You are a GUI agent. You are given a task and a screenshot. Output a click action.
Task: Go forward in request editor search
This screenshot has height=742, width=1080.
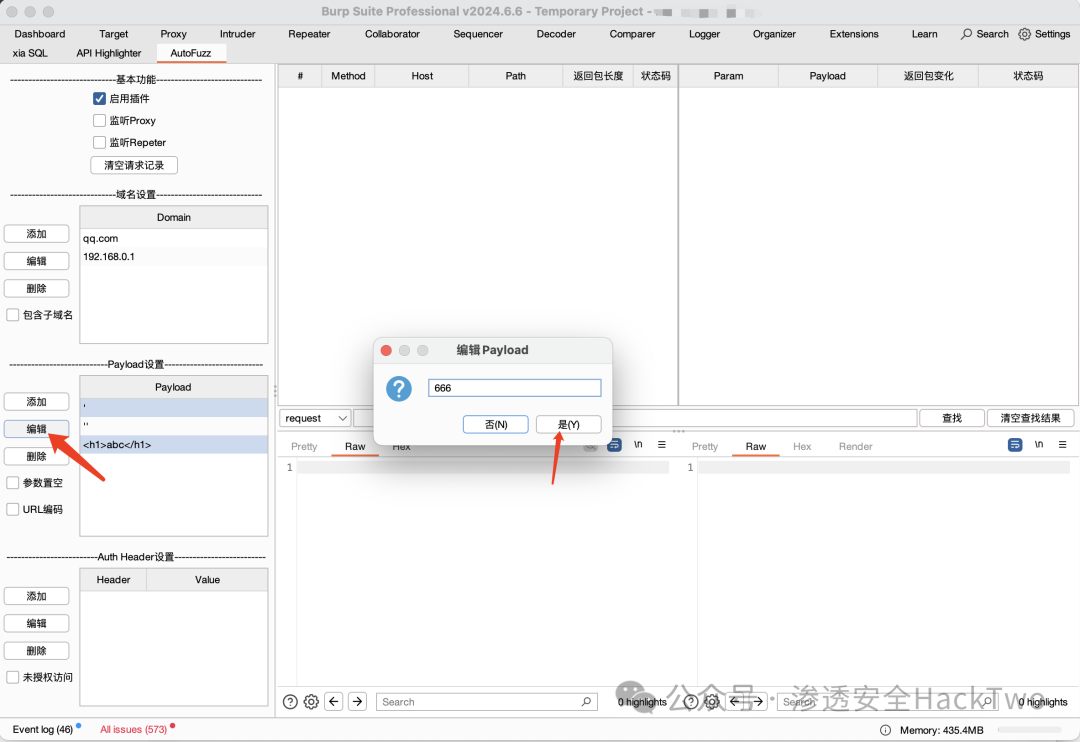coord(357,701)
